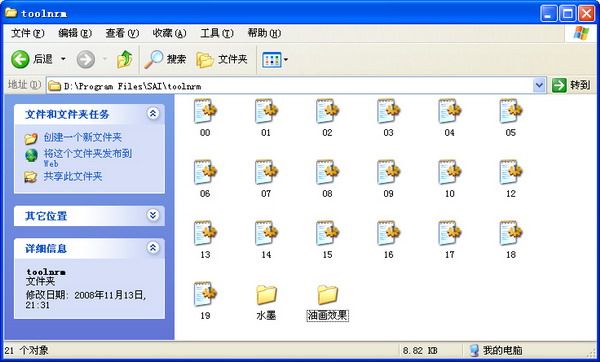Click the green Back arrow button

click(x=20, y=59)
